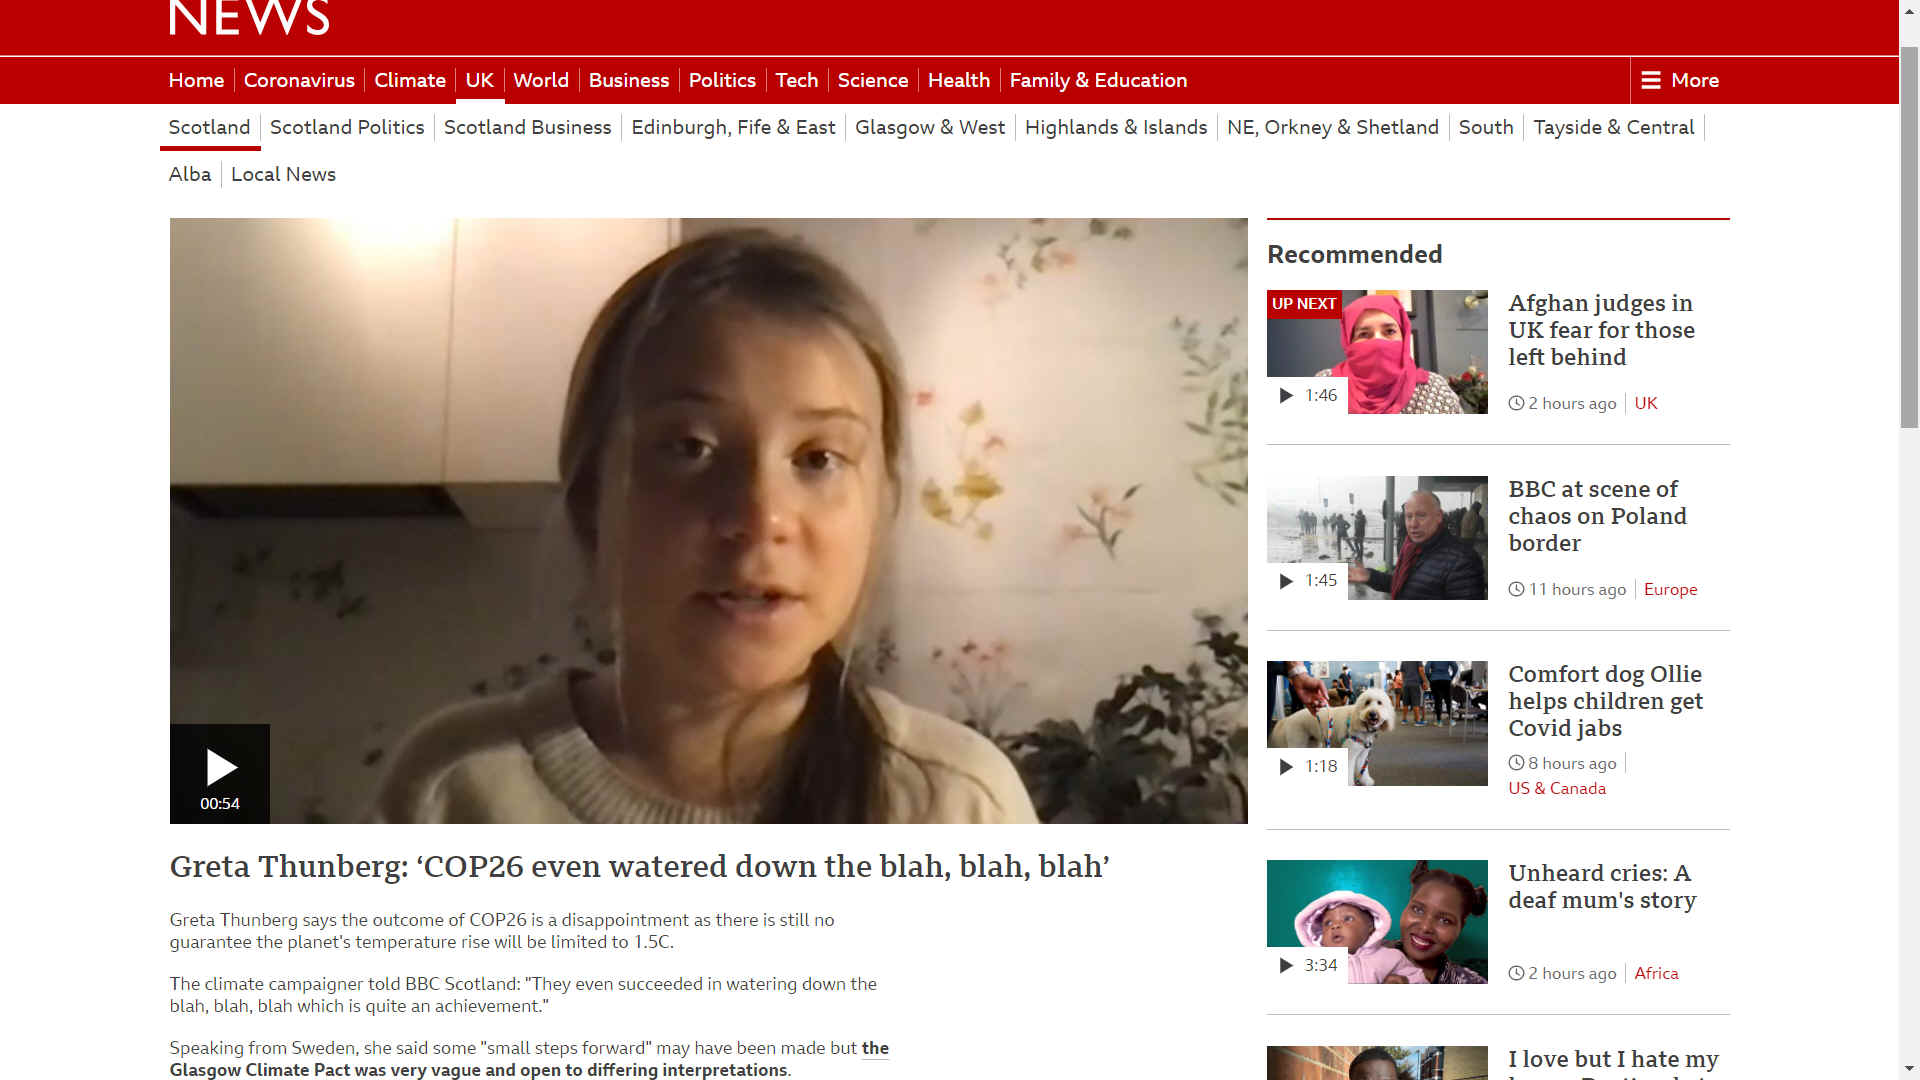Click the page scrollbar thumb
1920x1080 pixels.
pos(1910,236)
